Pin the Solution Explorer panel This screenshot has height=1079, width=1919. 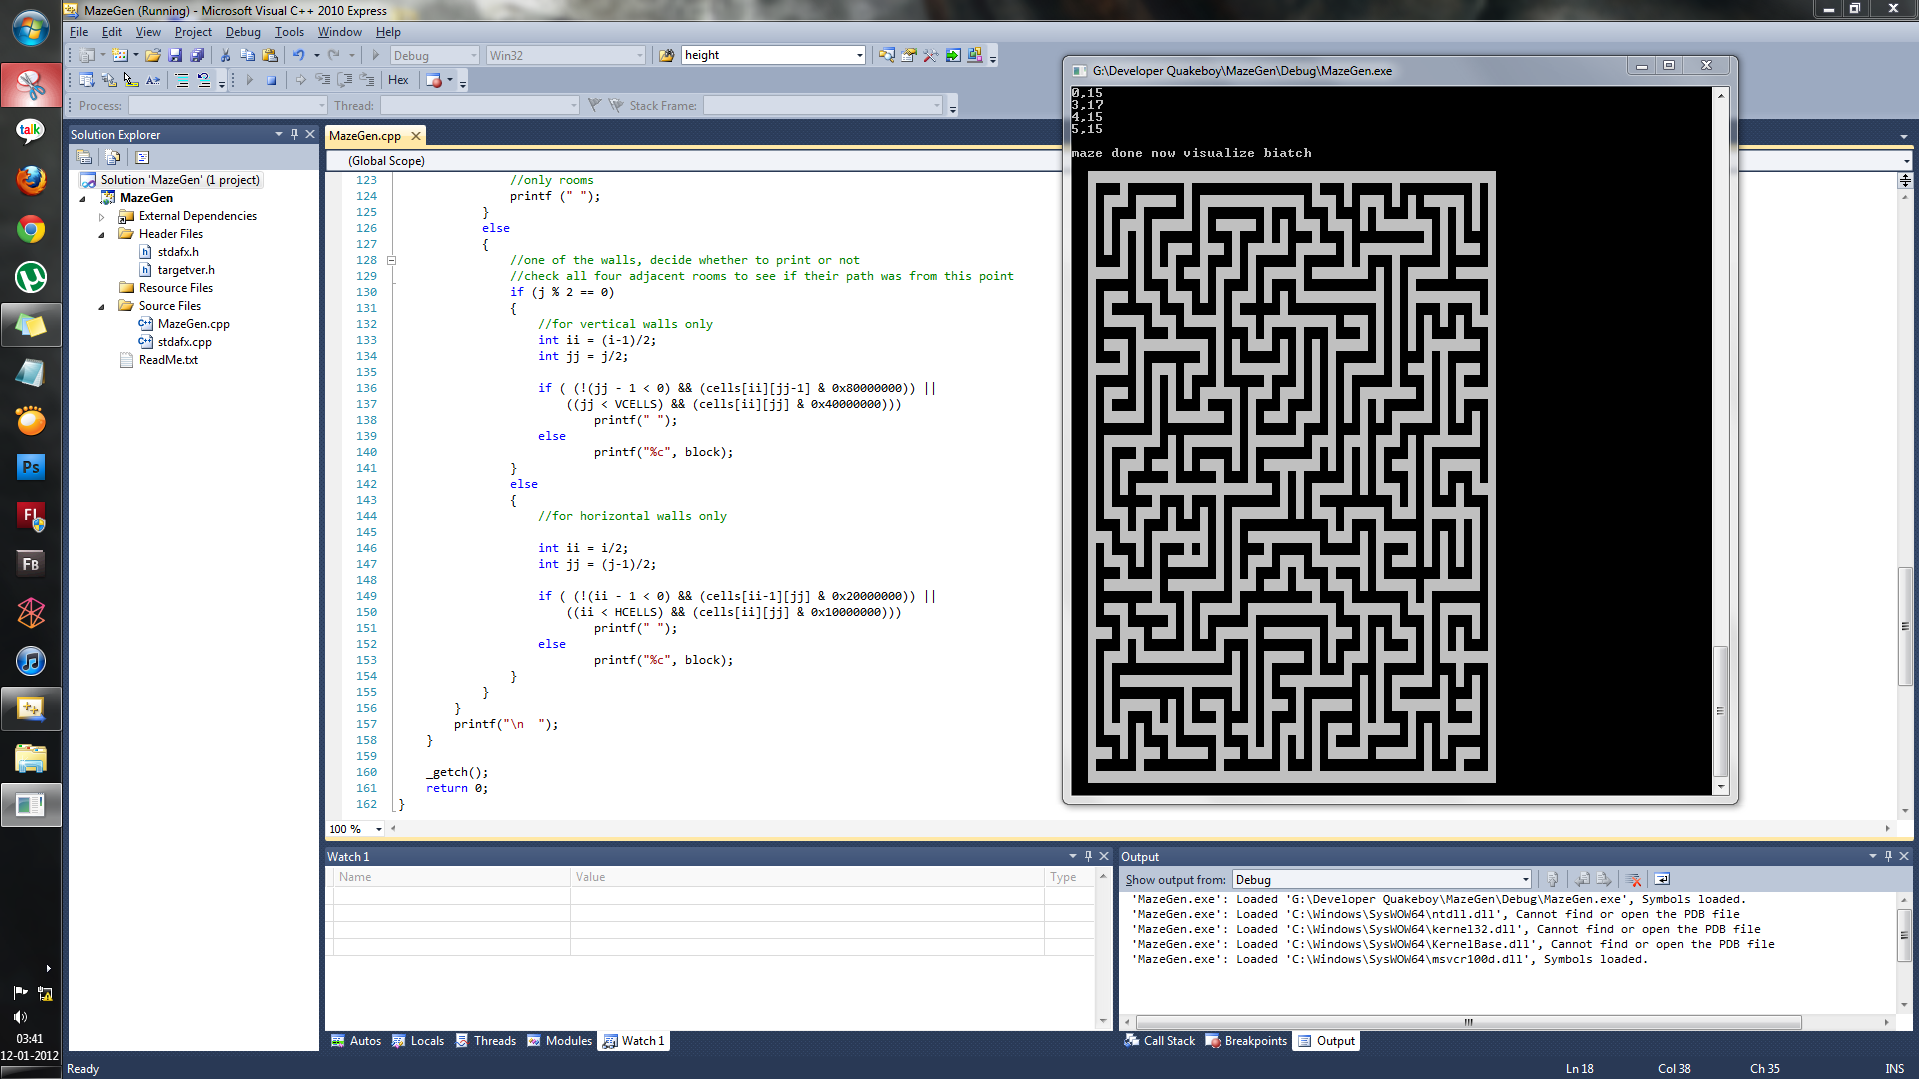294,134
